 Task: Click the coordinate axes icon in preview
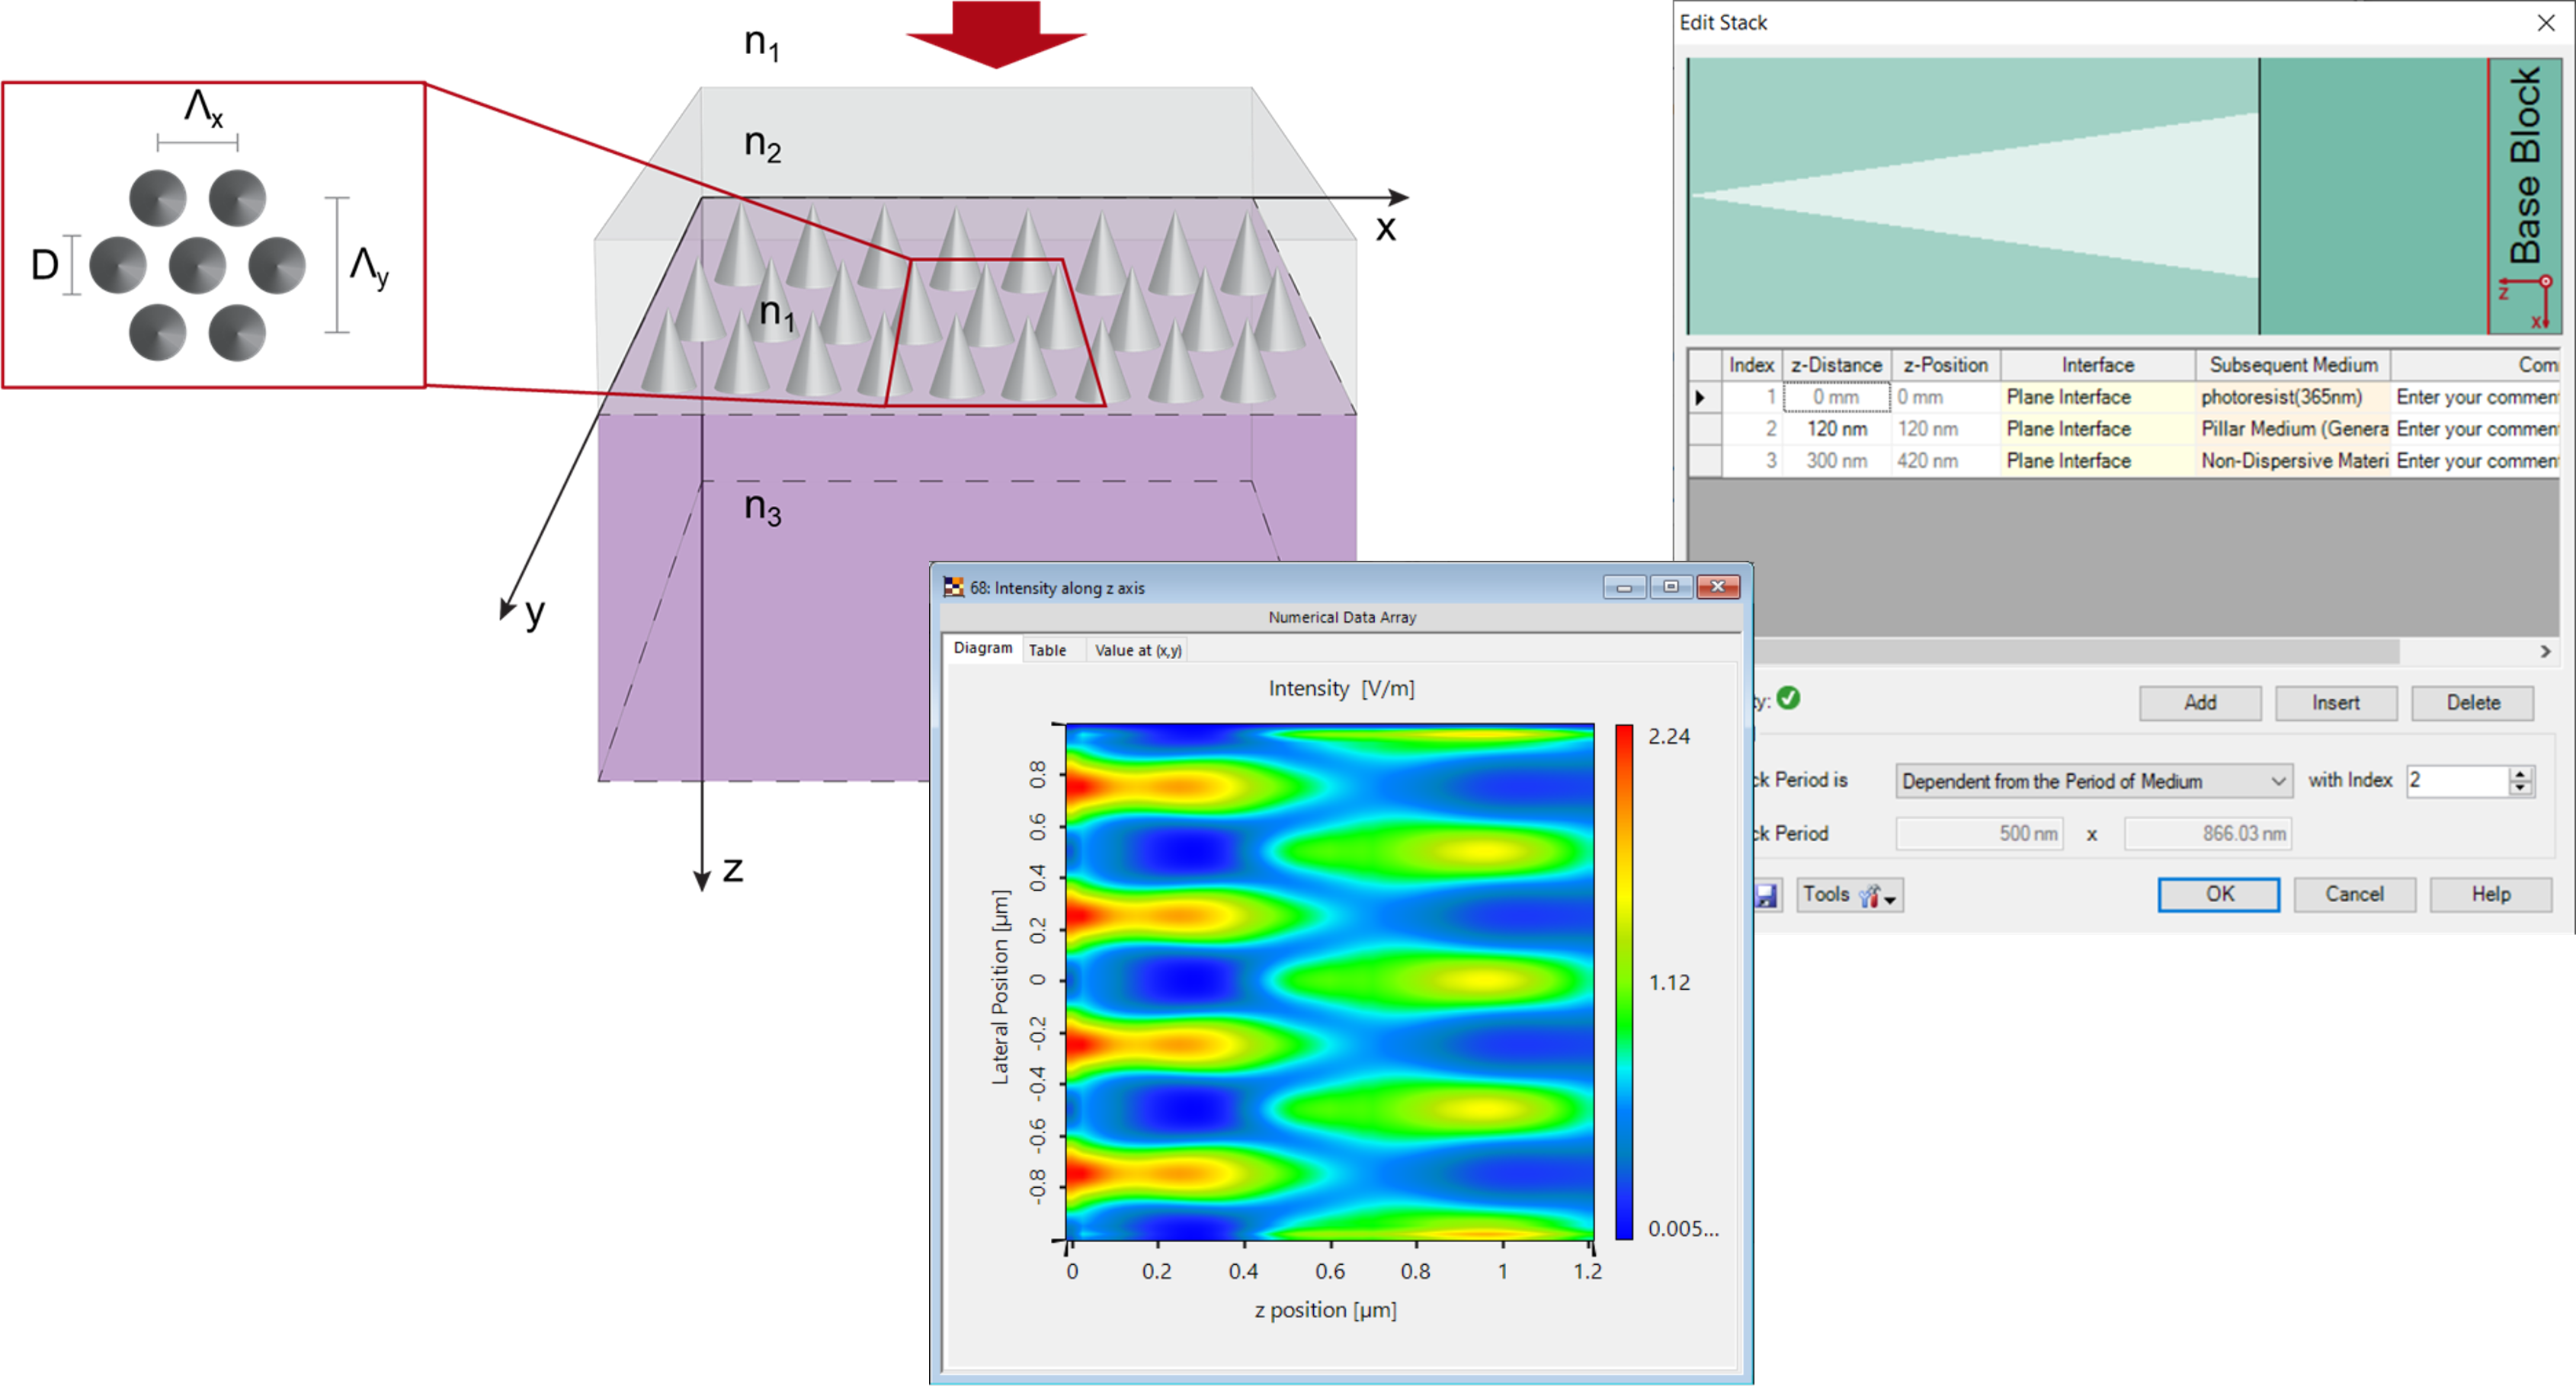coord(2527,300)
